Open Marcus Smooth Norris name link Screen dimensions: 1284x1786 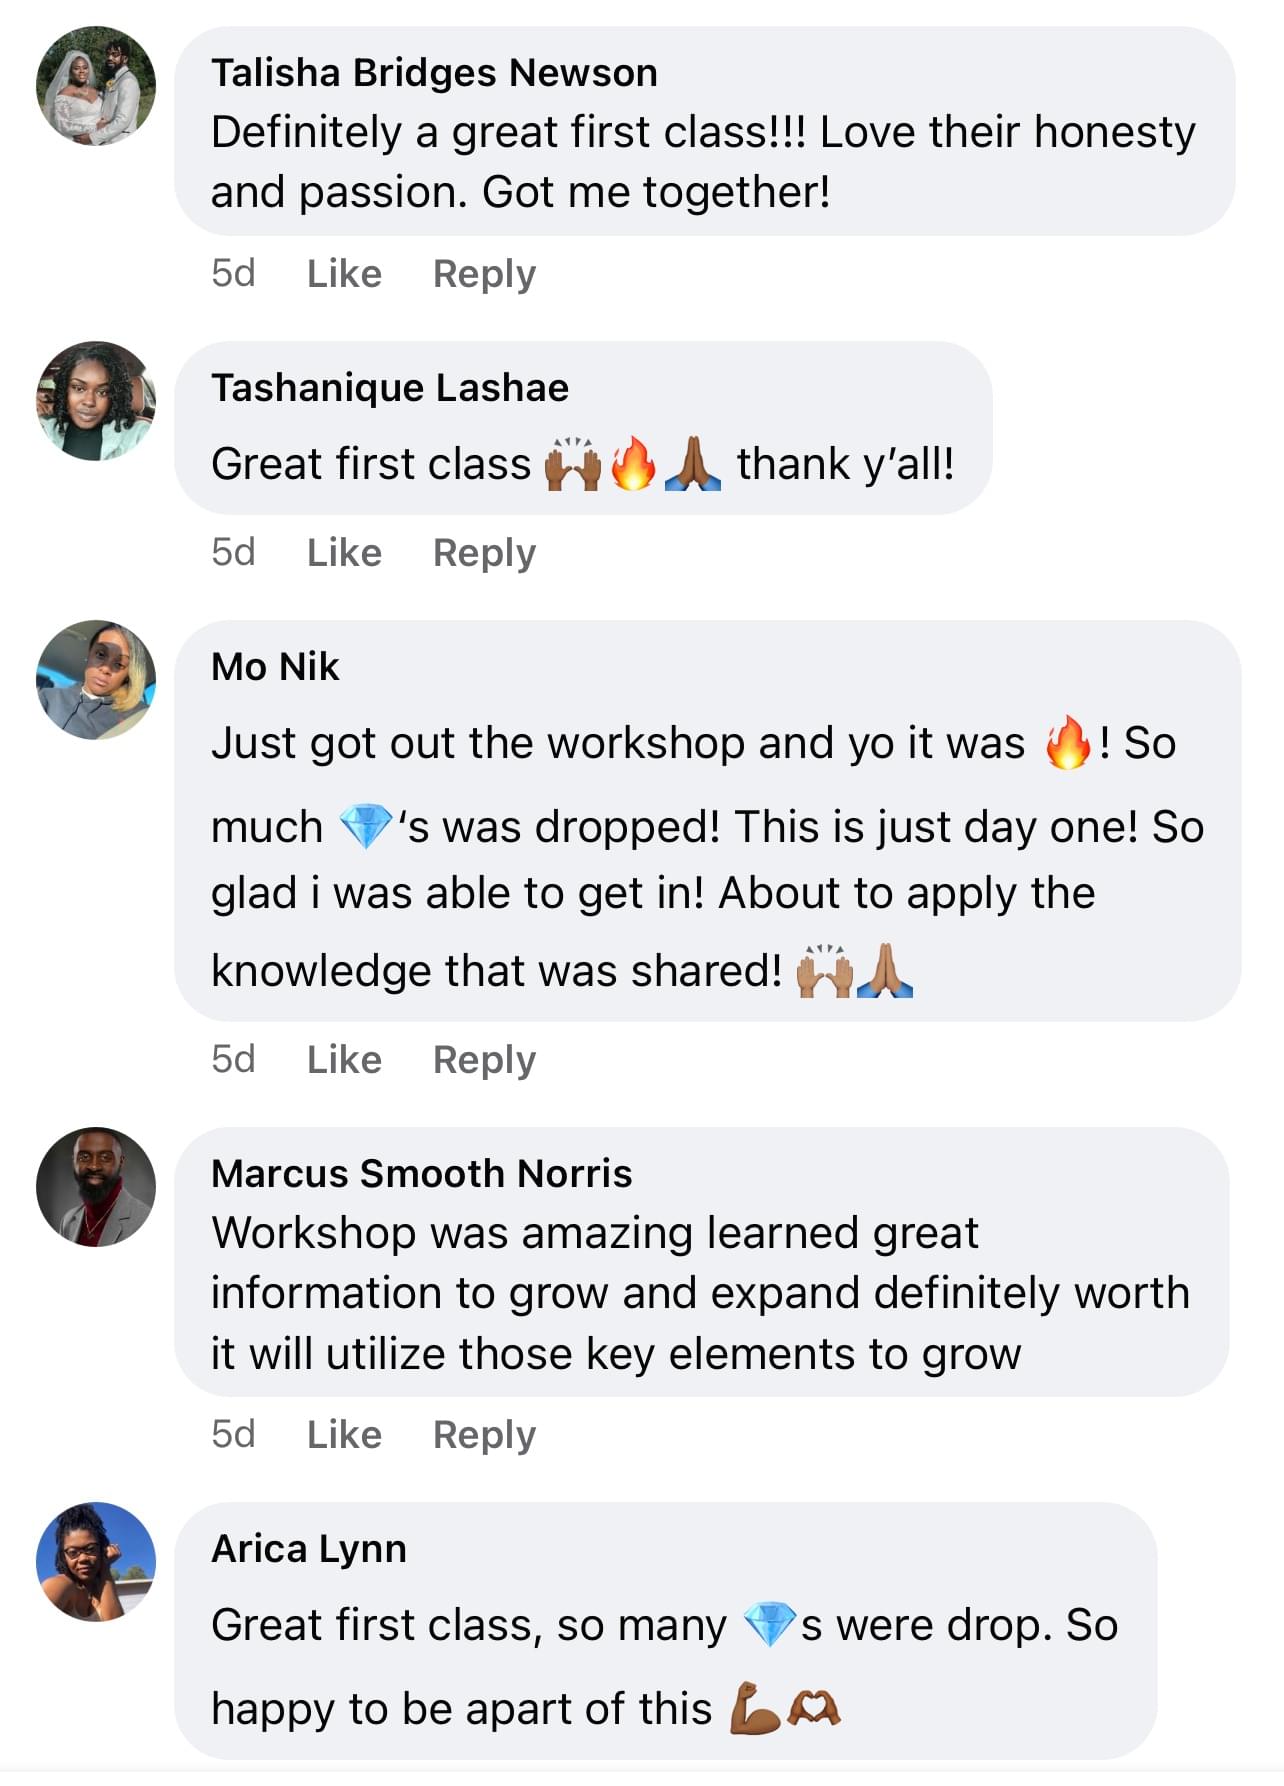pos(421,1174)
